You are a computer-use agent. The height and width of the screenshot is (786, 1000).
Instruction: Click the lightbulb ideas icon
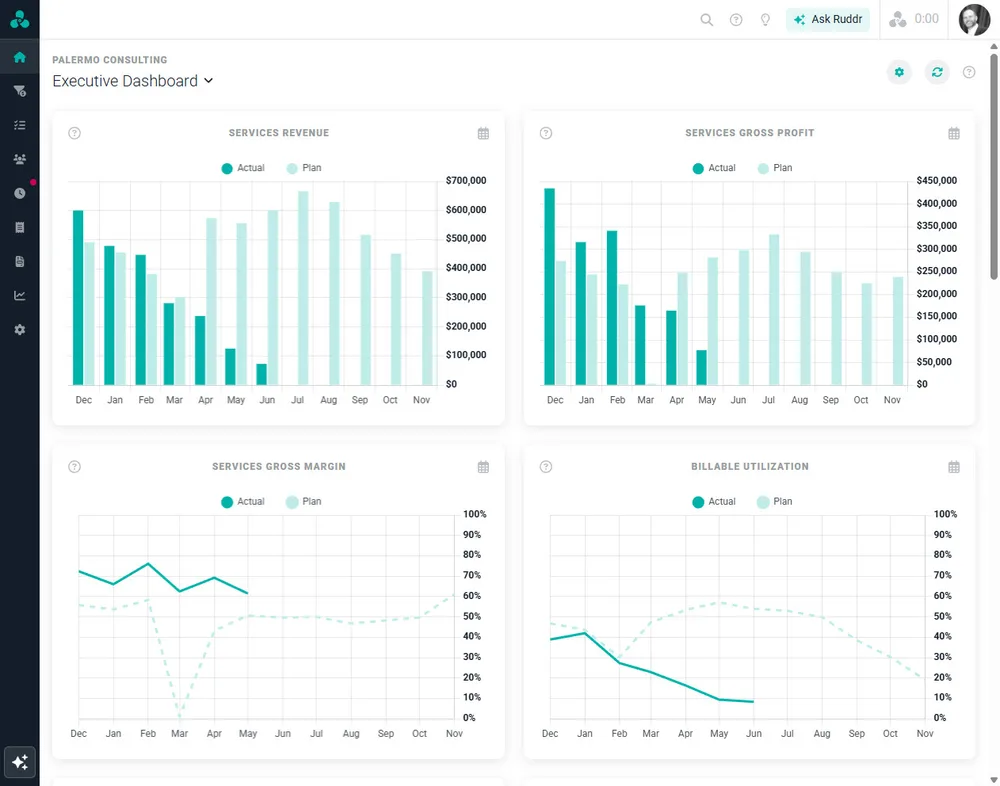point(765,20)
